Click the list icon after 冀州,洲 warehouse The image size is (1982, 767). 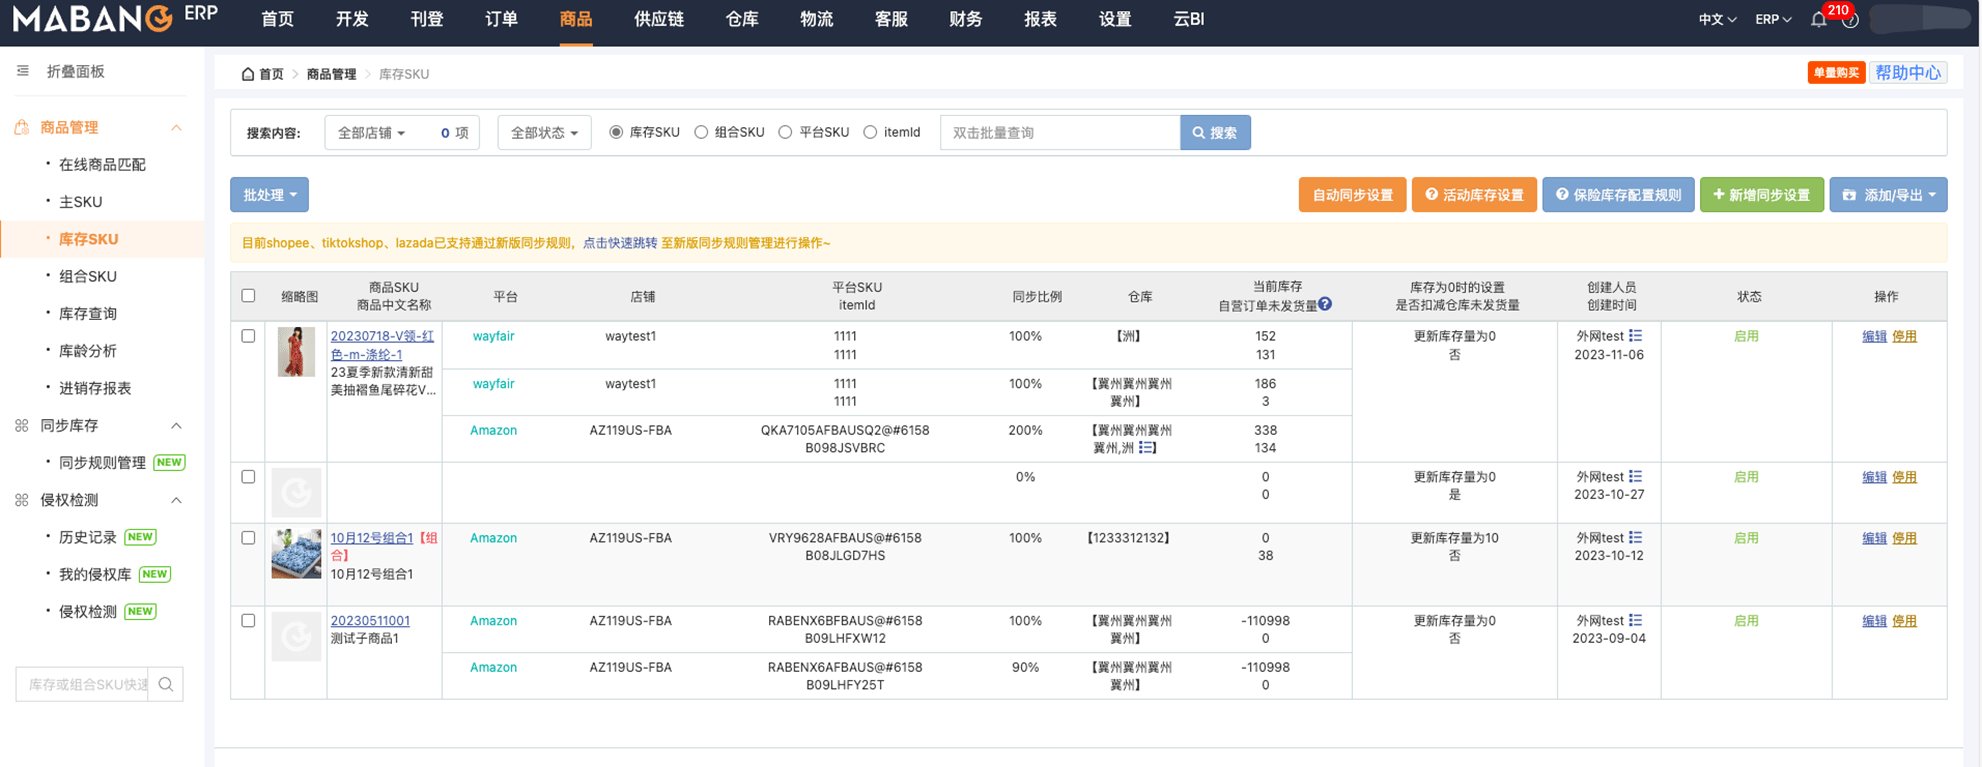(1146, 448)
